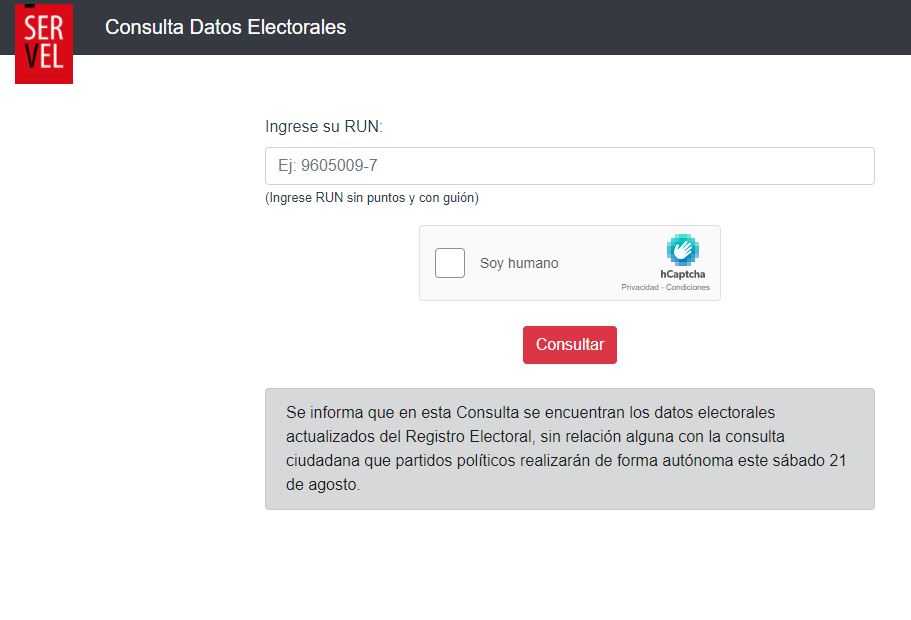Click the SERVEL logo
This screenshot has width=911, height=620.
tap(44, 42)
